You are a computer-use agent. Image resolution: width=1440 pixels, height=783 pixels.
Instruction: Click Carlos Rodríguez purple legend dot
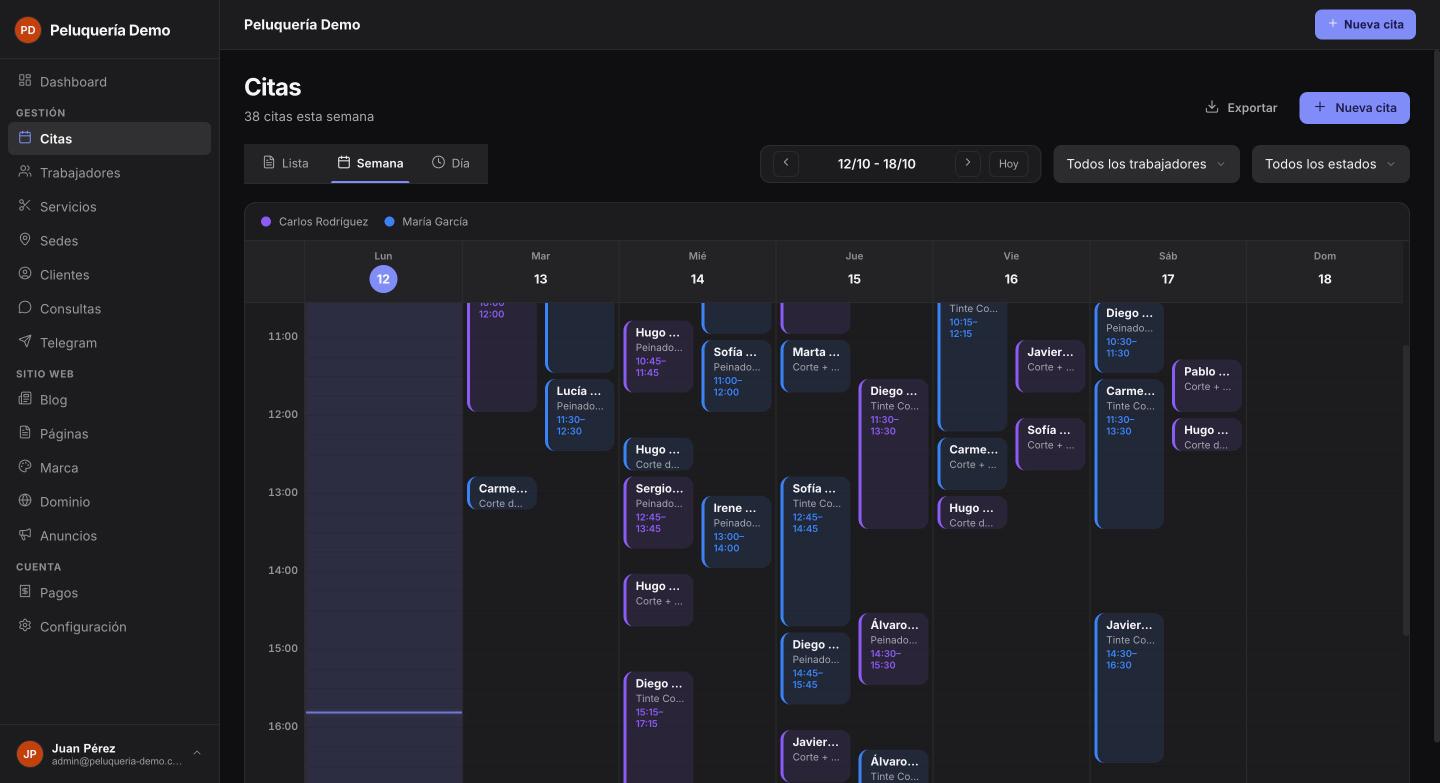tap(266, 222)
